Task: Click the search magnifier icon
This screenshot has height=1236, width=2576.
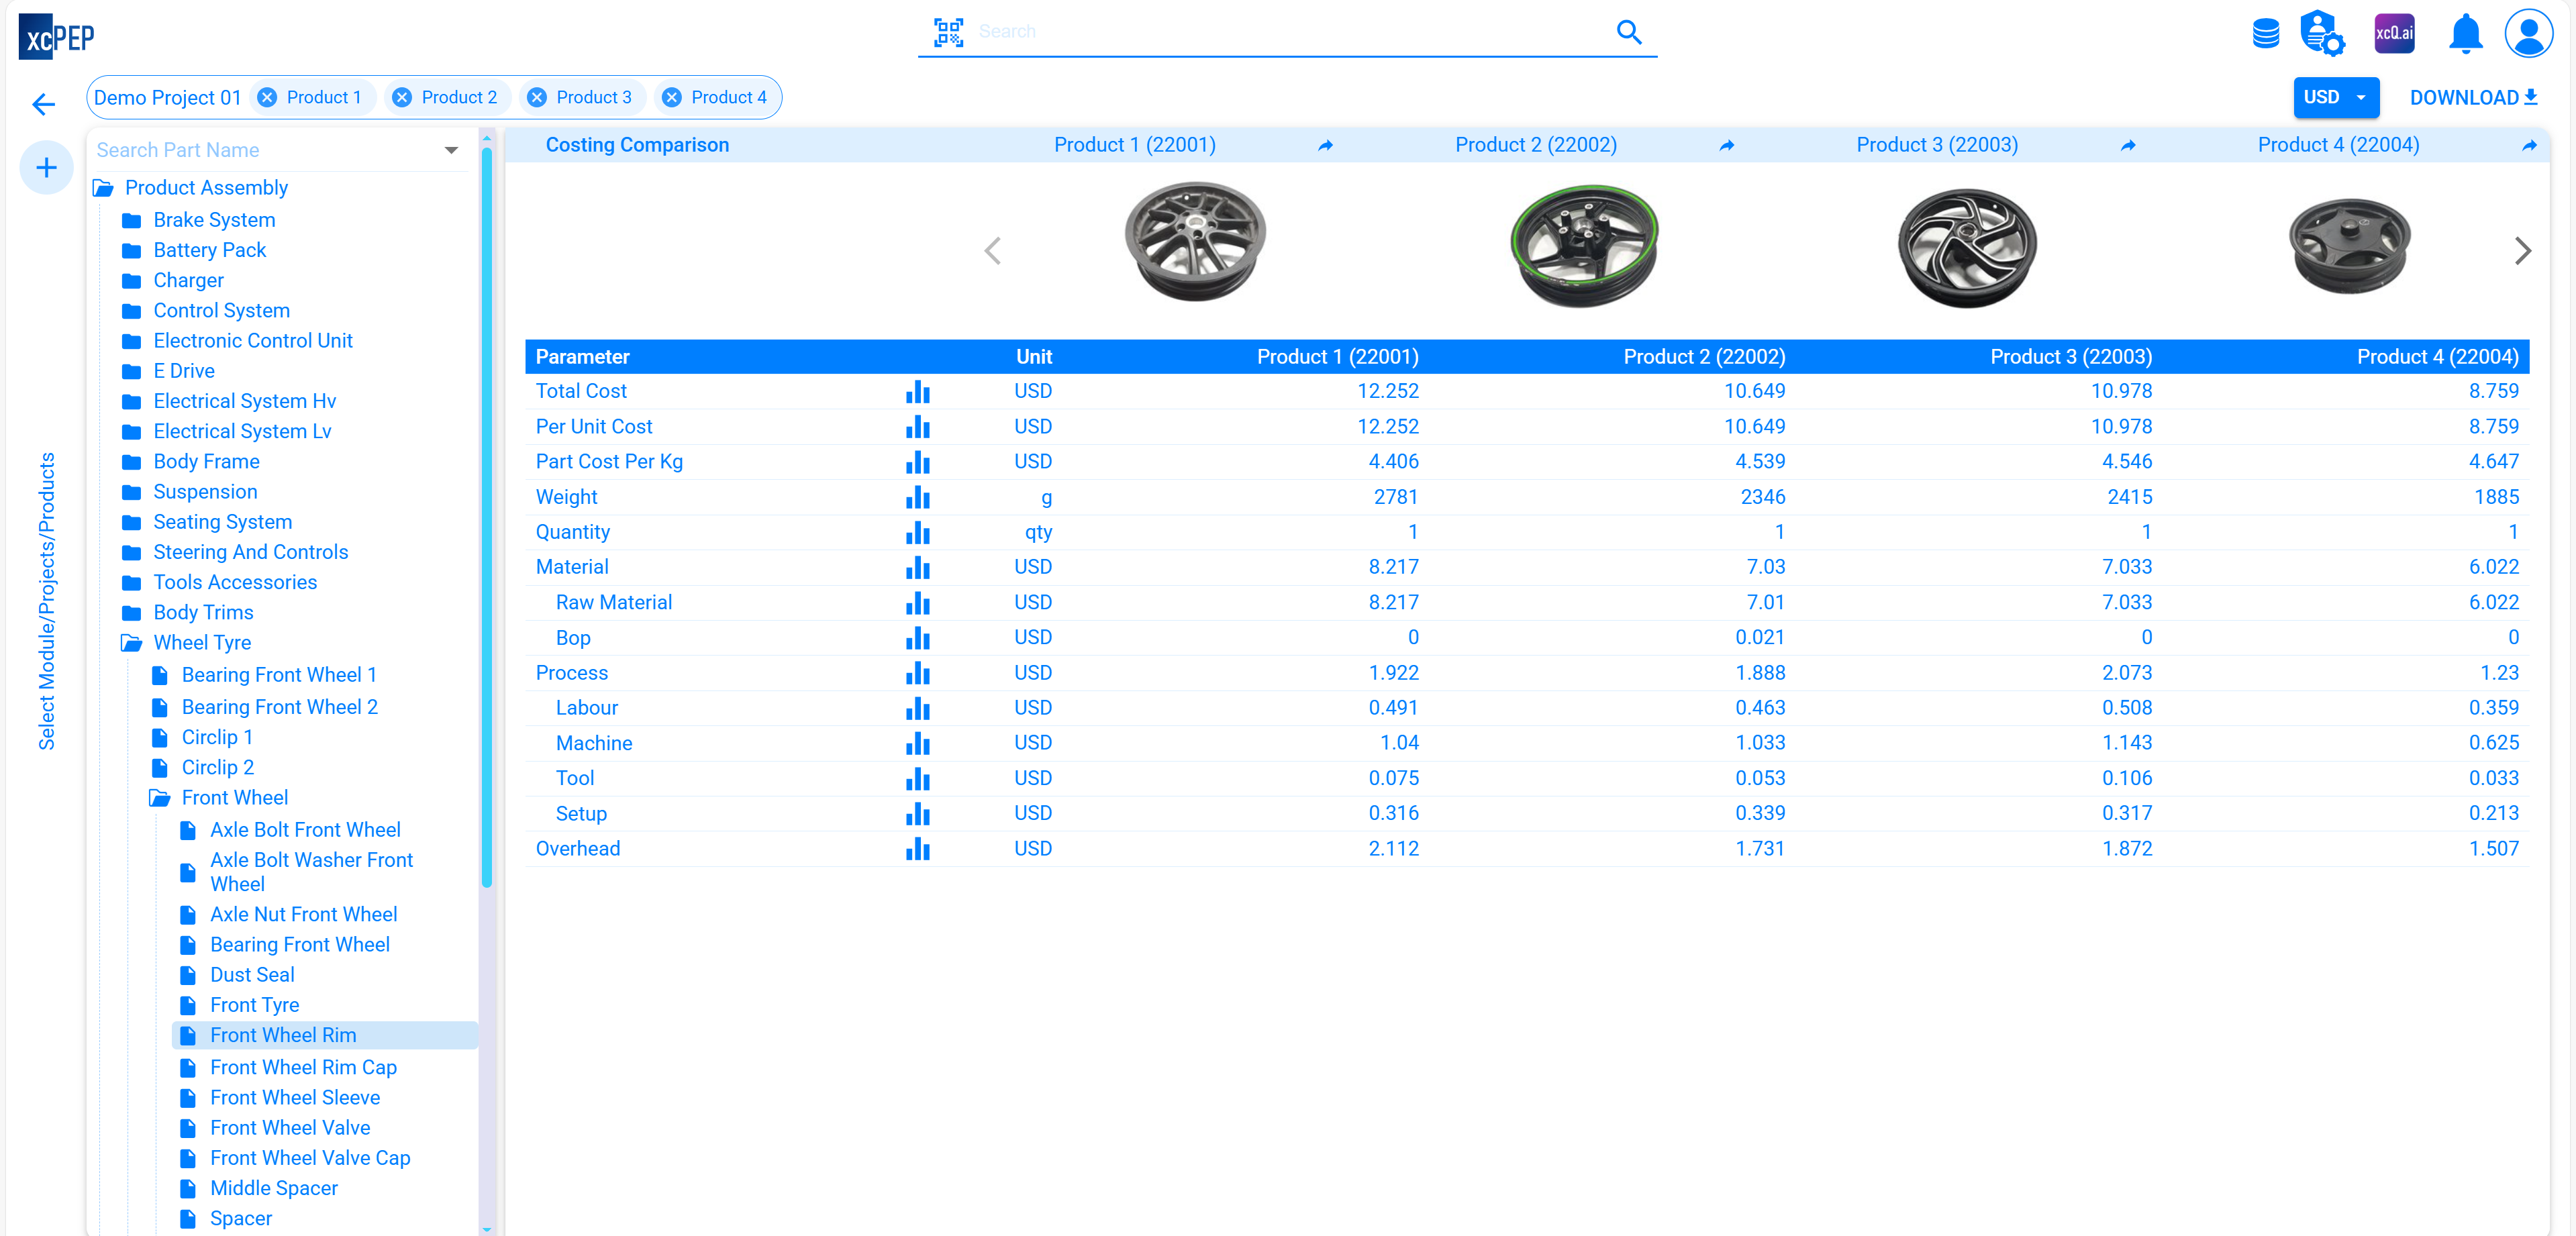Action: point(1628,32)
